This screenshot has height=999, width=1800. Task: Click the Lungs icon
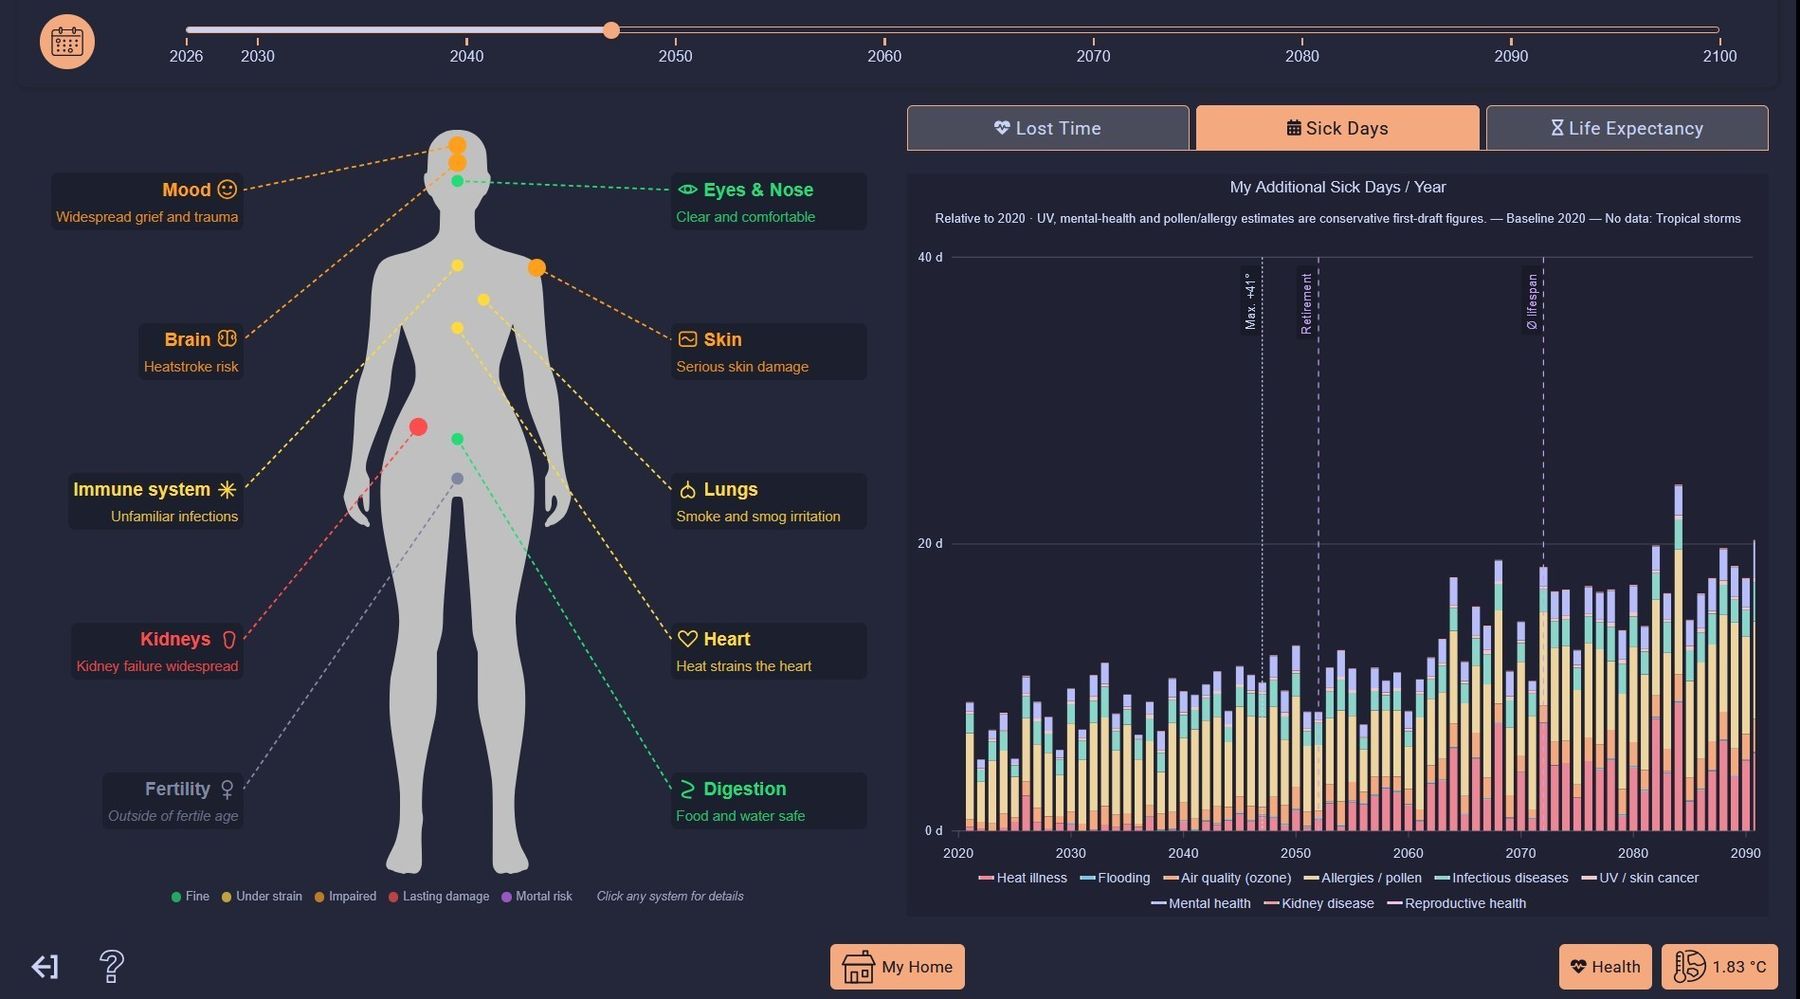(x=687, y=489)
